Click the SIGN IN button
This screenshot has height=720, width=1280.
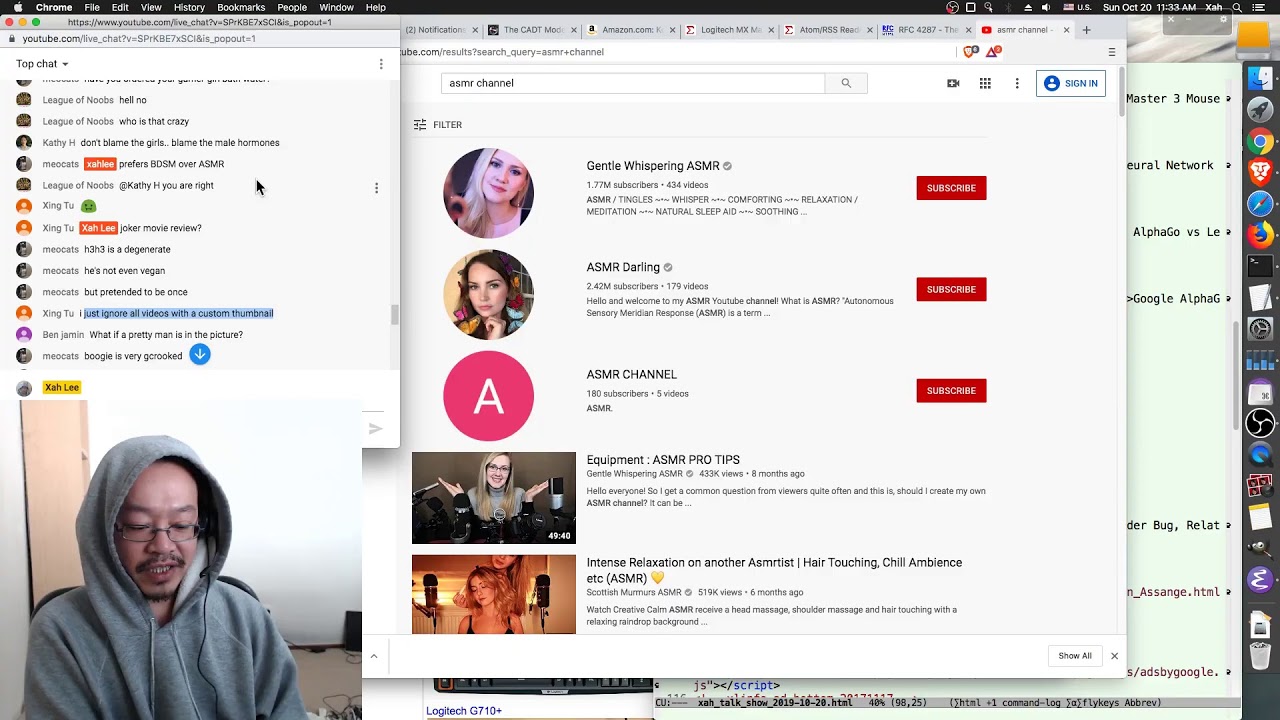click(x=1070, y=83)
